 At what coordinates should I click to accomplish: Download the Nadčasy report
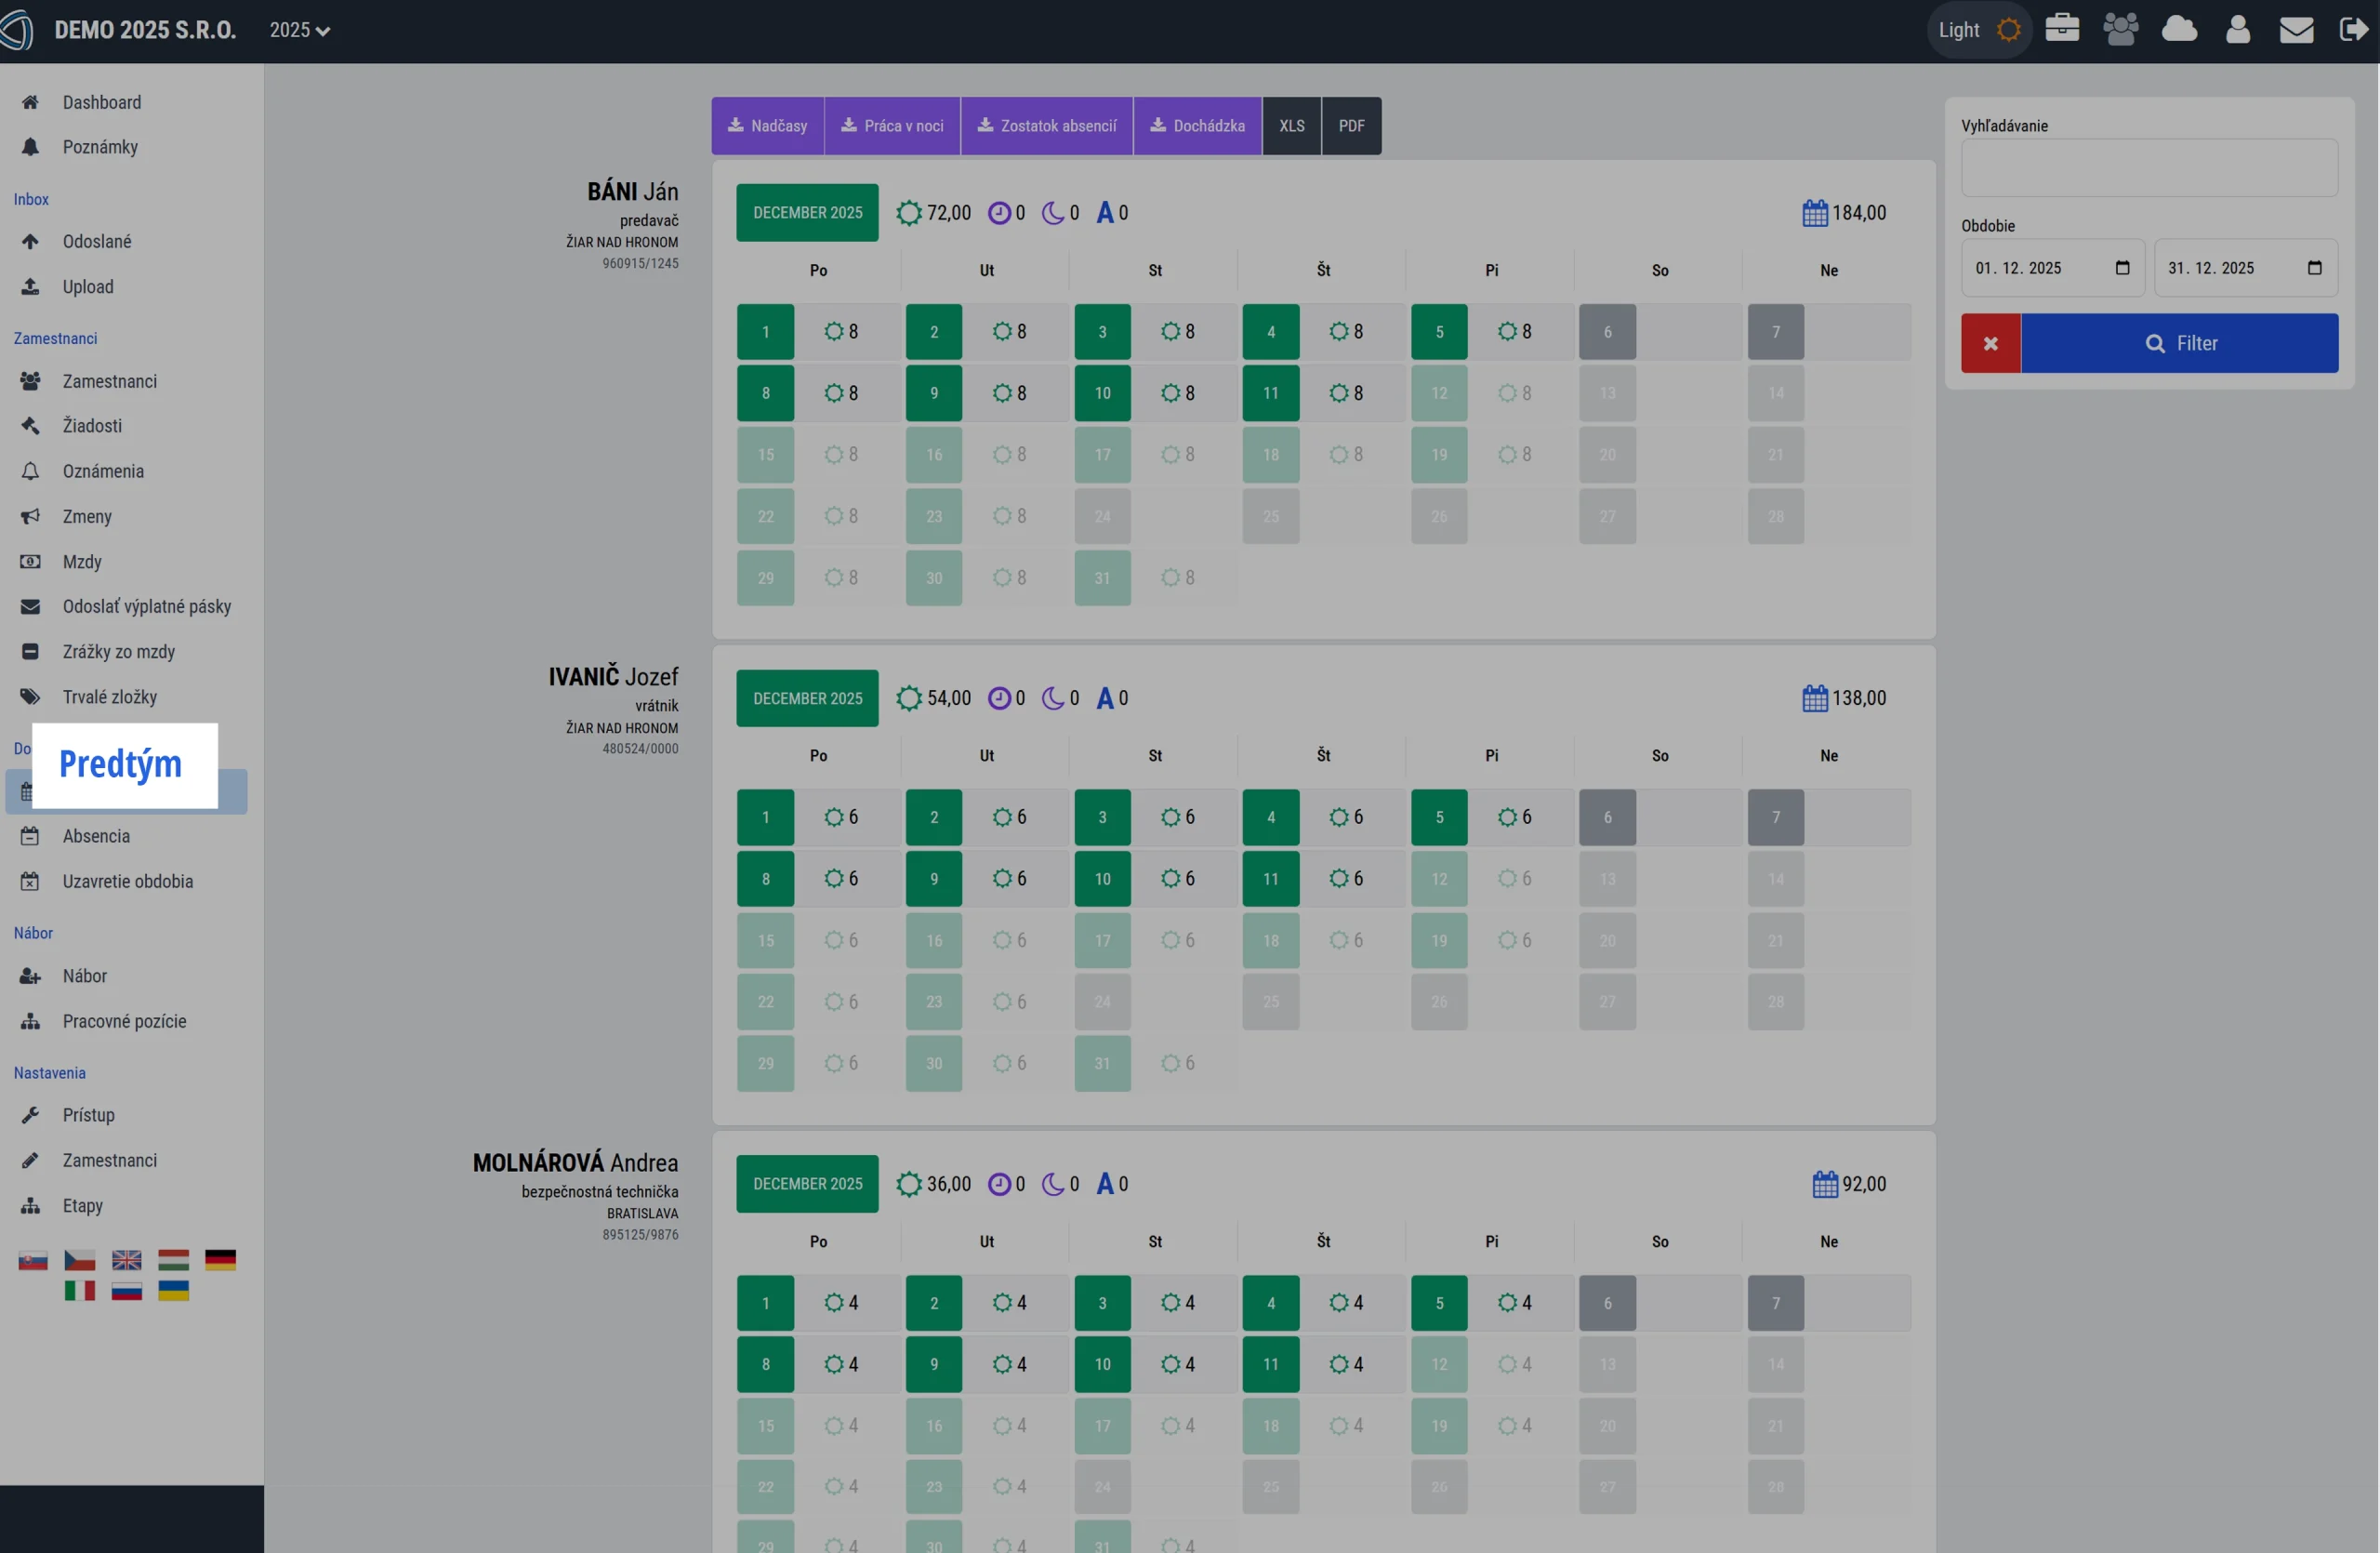click(767, 126)
